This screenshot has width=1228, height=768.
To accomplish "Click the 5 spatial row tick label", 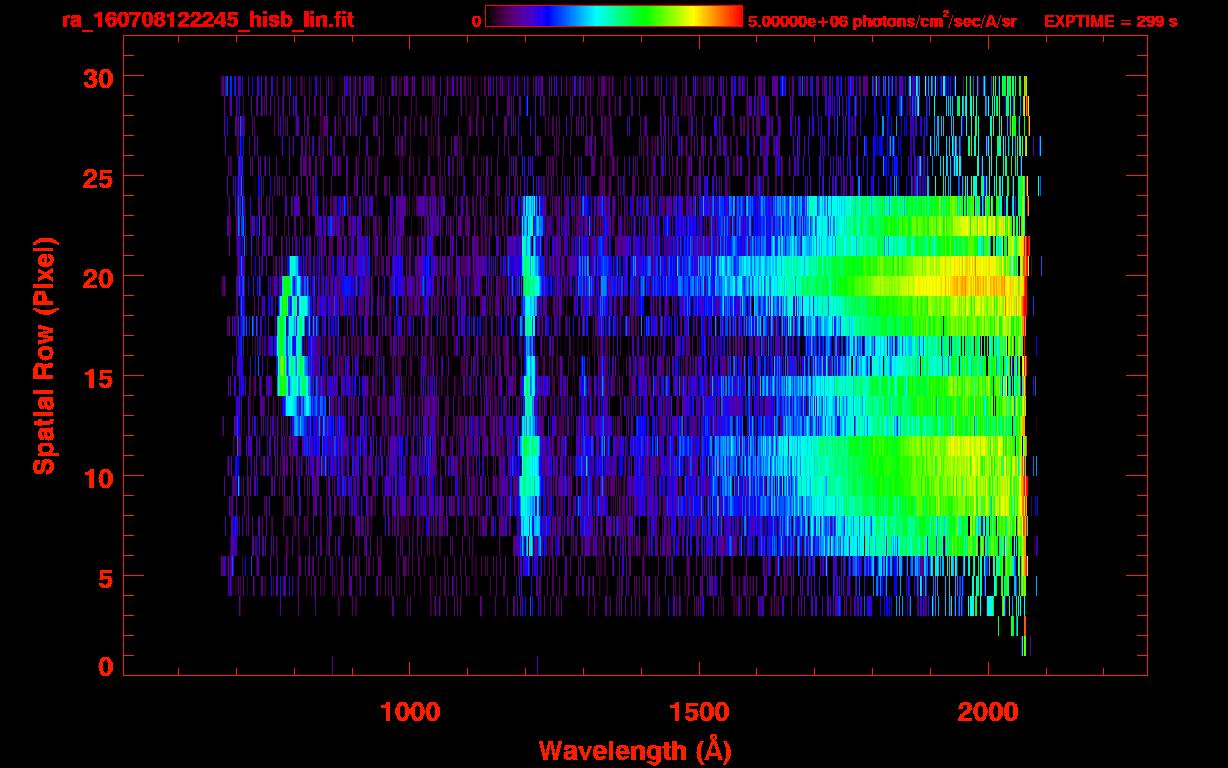I will (103, 577).
